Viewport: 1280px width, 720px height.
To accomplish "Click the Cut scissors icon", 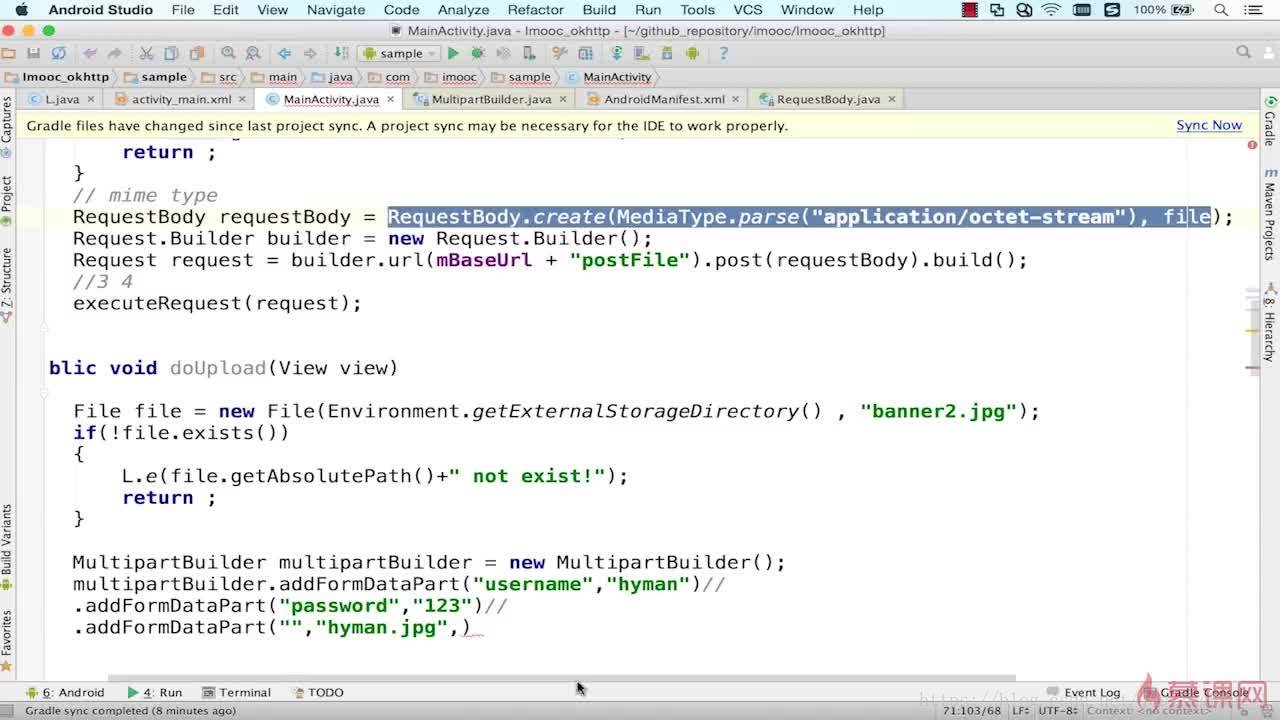I will tap(146, 53).
